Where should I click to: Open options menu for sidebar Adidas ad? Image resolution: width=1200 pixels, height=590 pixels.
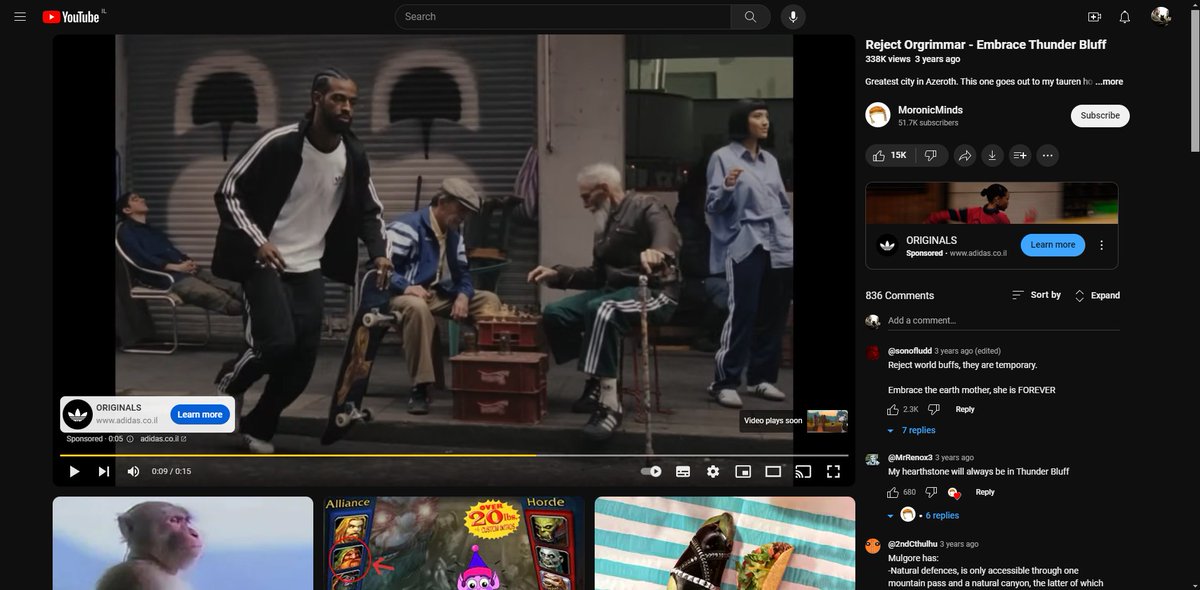coord(1102,245)
